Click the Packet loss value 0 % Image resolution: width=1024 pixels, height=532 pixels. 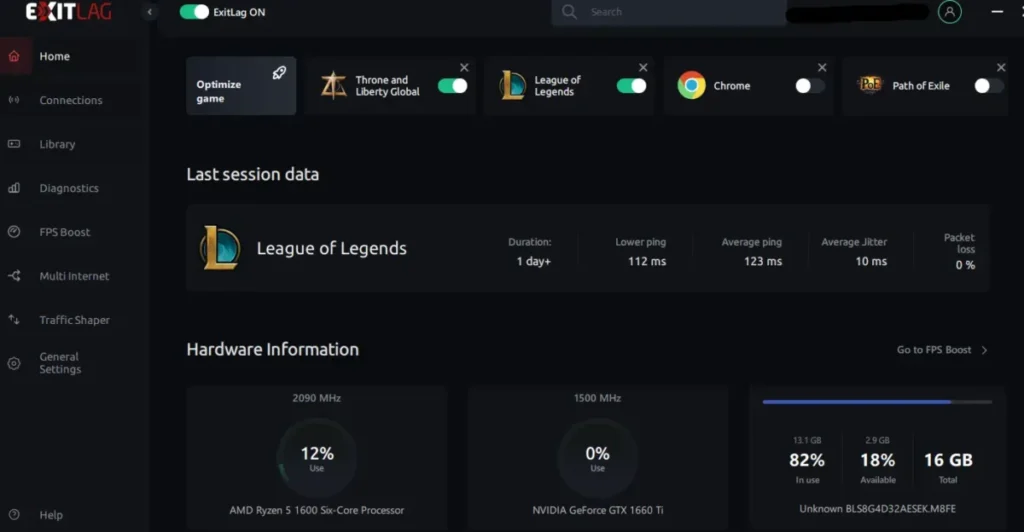pos(965,264)
